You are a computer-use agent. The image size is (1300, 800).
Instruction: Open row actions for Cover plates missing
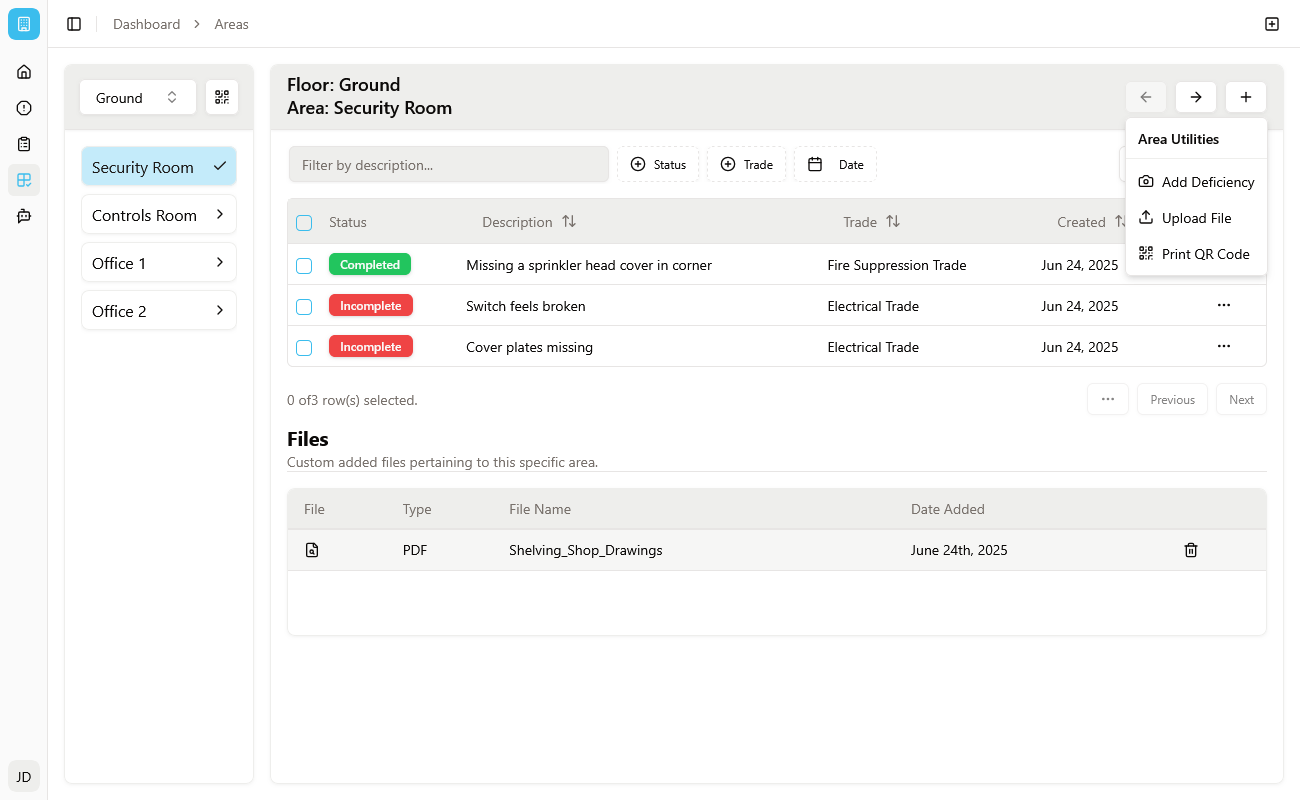tap(1224, 346)
